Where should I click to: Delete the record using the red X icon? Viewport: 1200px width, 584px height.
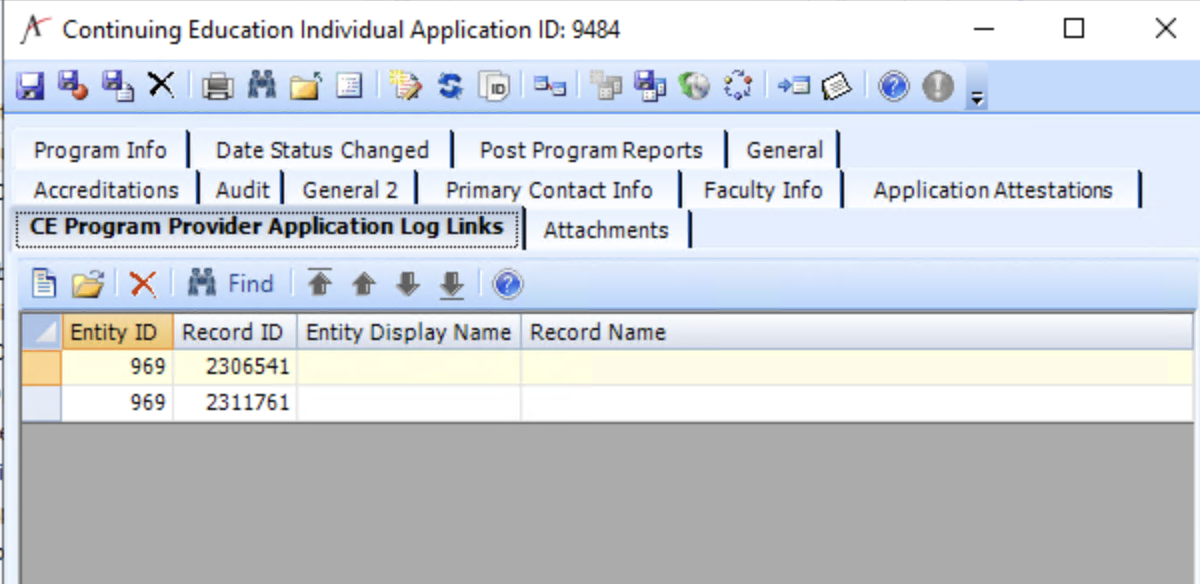[x=161, y=85]
